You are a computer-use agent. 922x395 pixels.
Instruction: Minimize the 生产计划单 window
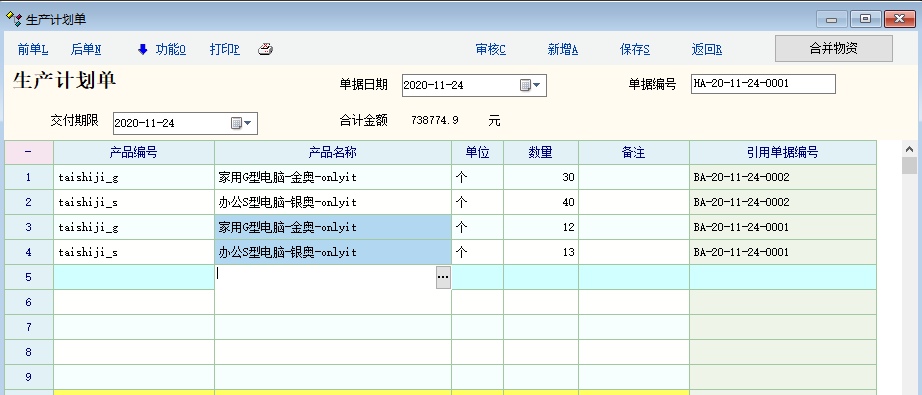[x=831, y=19]
